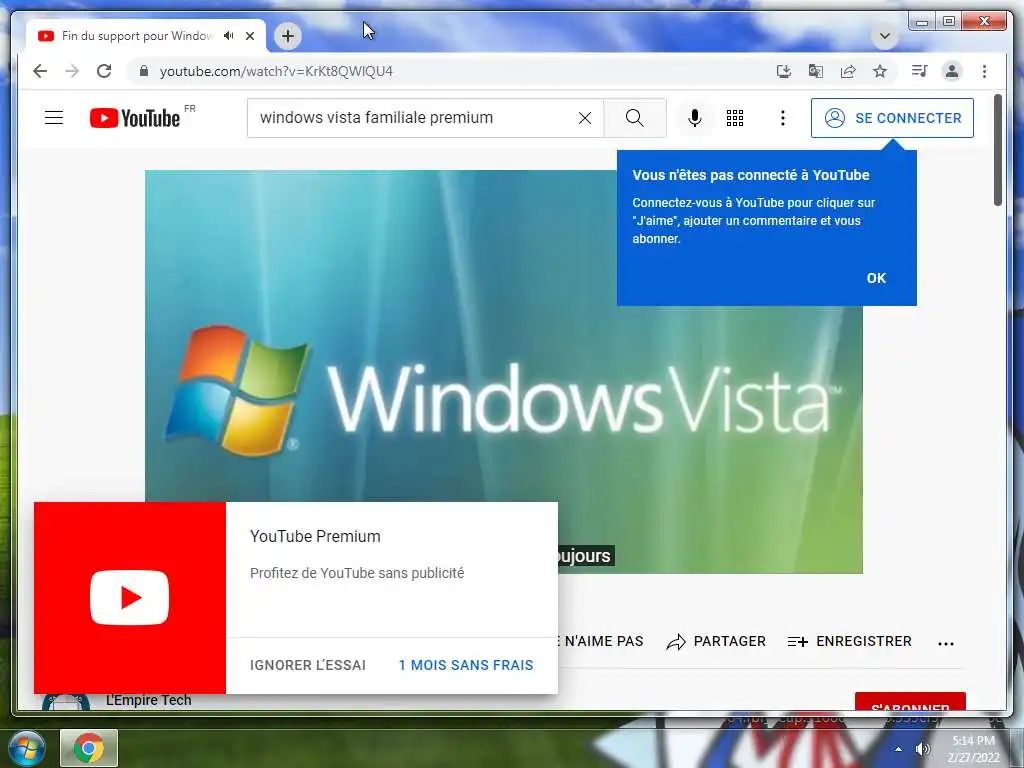This screenshot has height=768, width=1024.
Task: Reload the YouTube page
Action: point(104,71)
